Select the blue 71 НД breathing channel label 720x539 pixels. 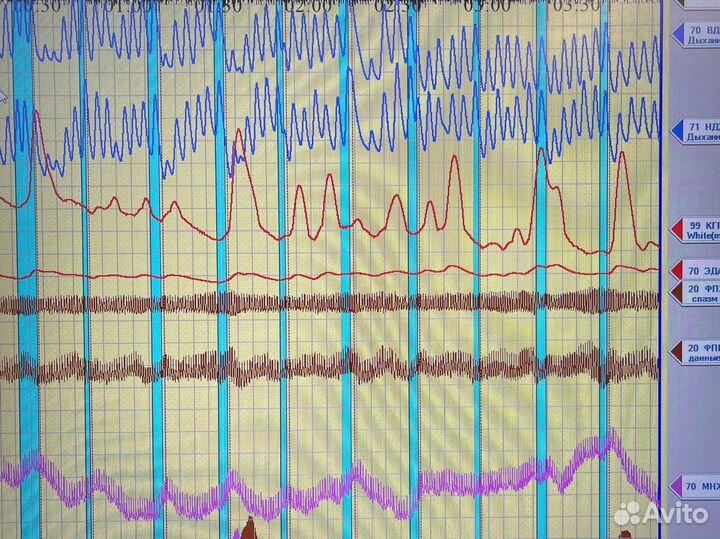(696, 134)
